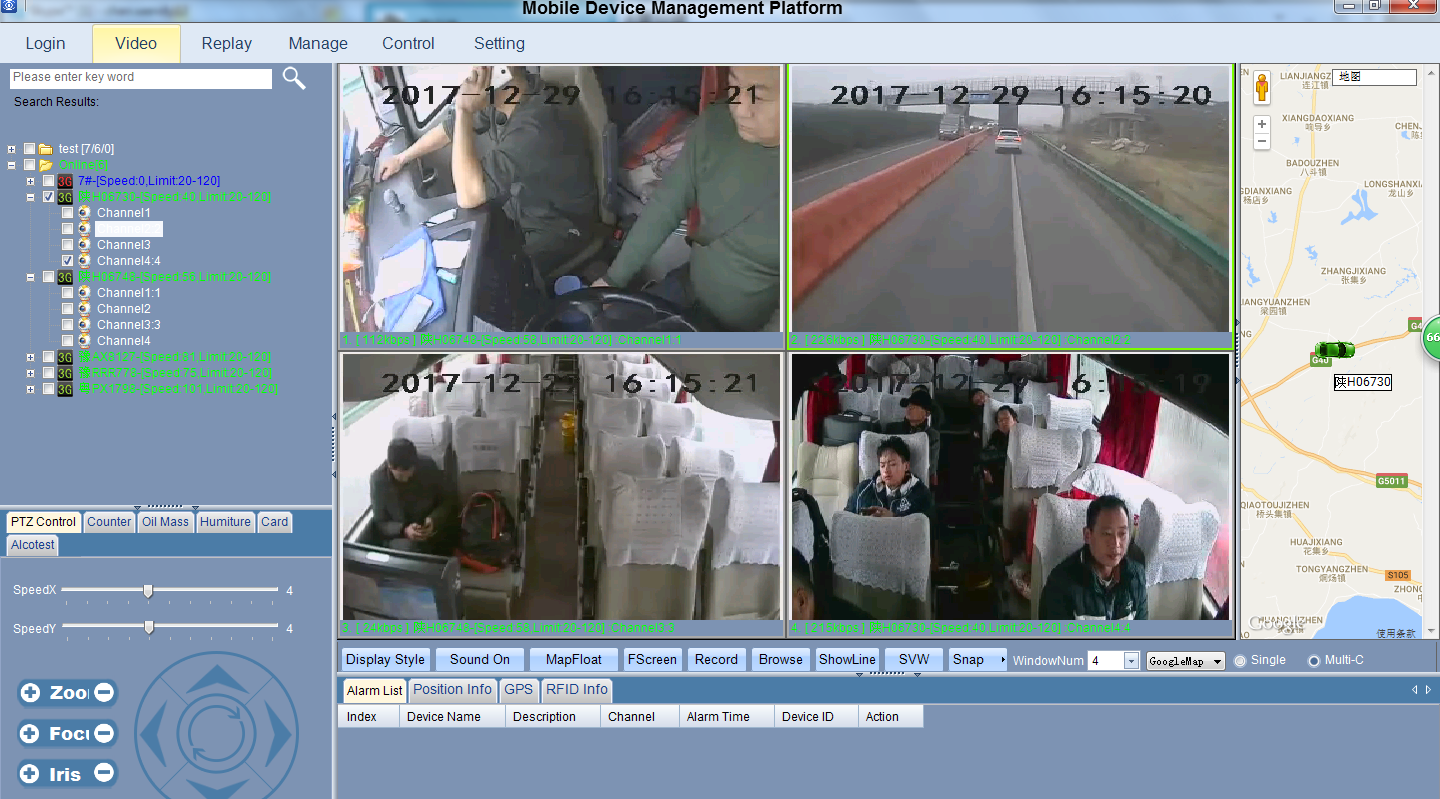Click the Online group folder icon
This screenshot has height=799, width=1440.
(x=46, y=165)
